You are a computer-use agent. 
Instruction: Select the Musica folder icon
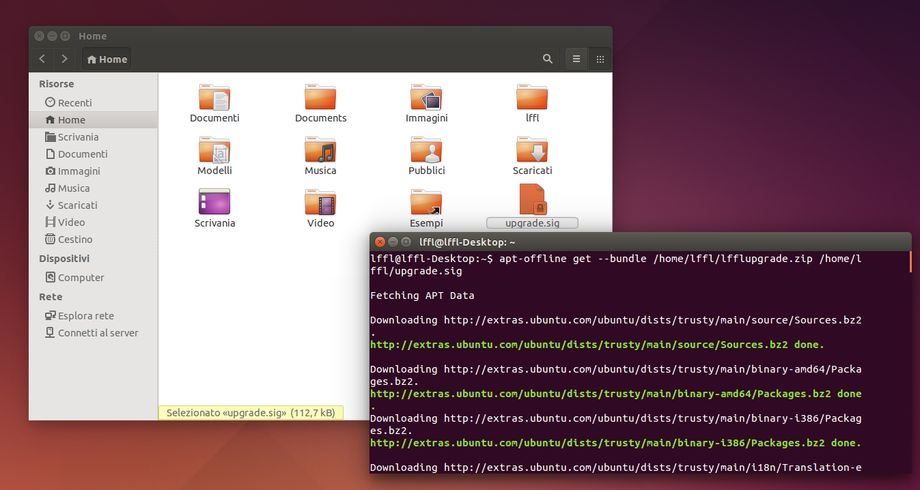point(320,151)
